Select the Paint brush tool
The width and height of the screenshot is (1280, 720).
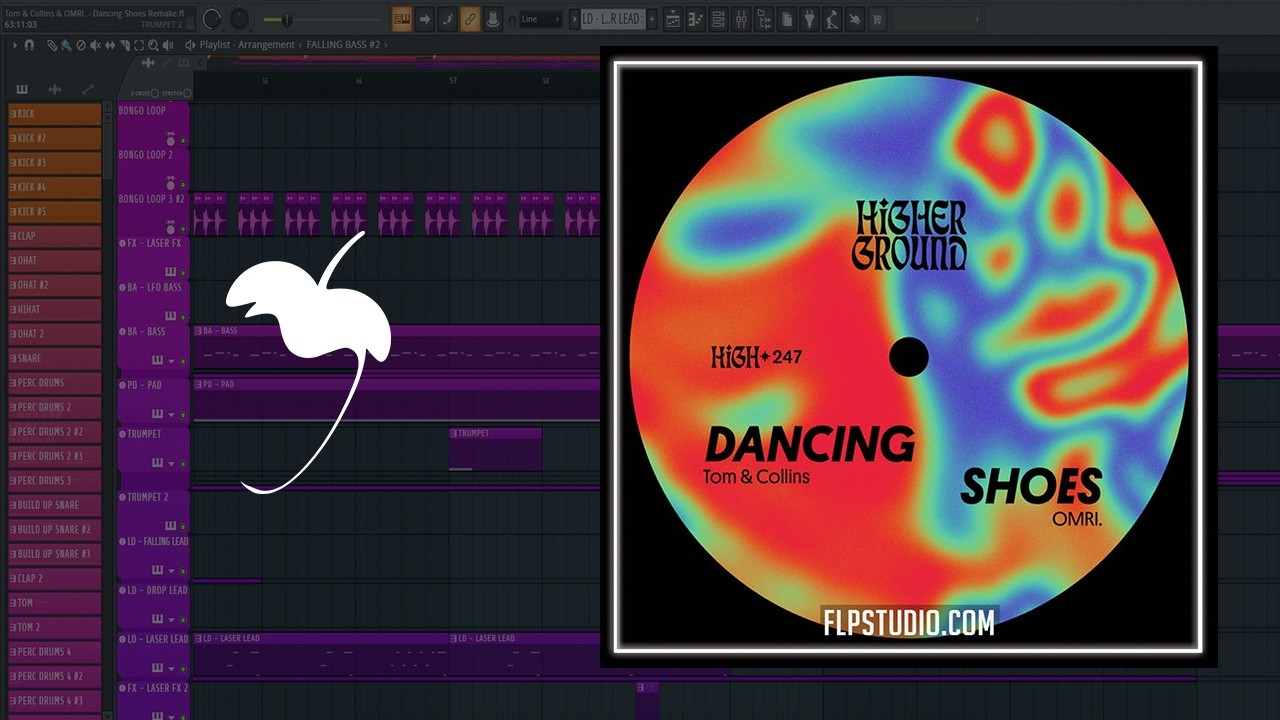66,45
